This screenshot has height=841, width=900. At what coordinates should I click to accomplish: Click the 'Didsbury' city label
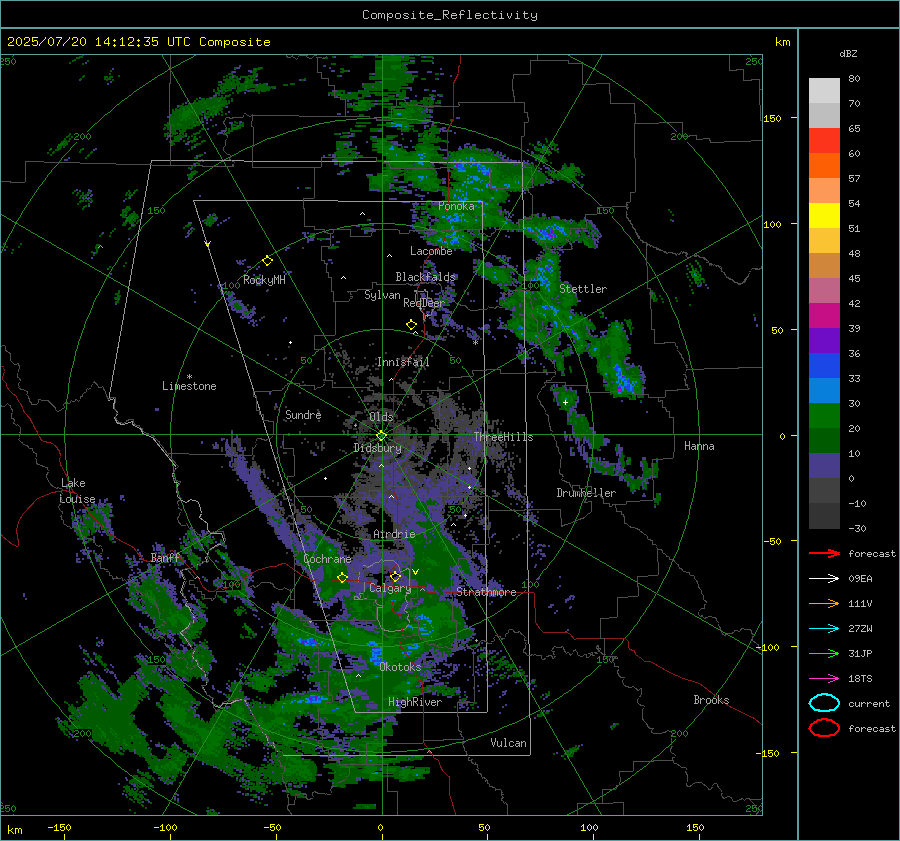tap(378, 448)
